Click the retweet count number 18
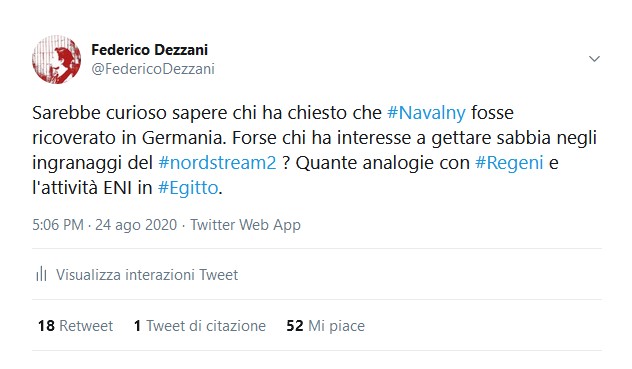Image resolution: width=632 pixels, height=369 pixels. tap(46, 325)
